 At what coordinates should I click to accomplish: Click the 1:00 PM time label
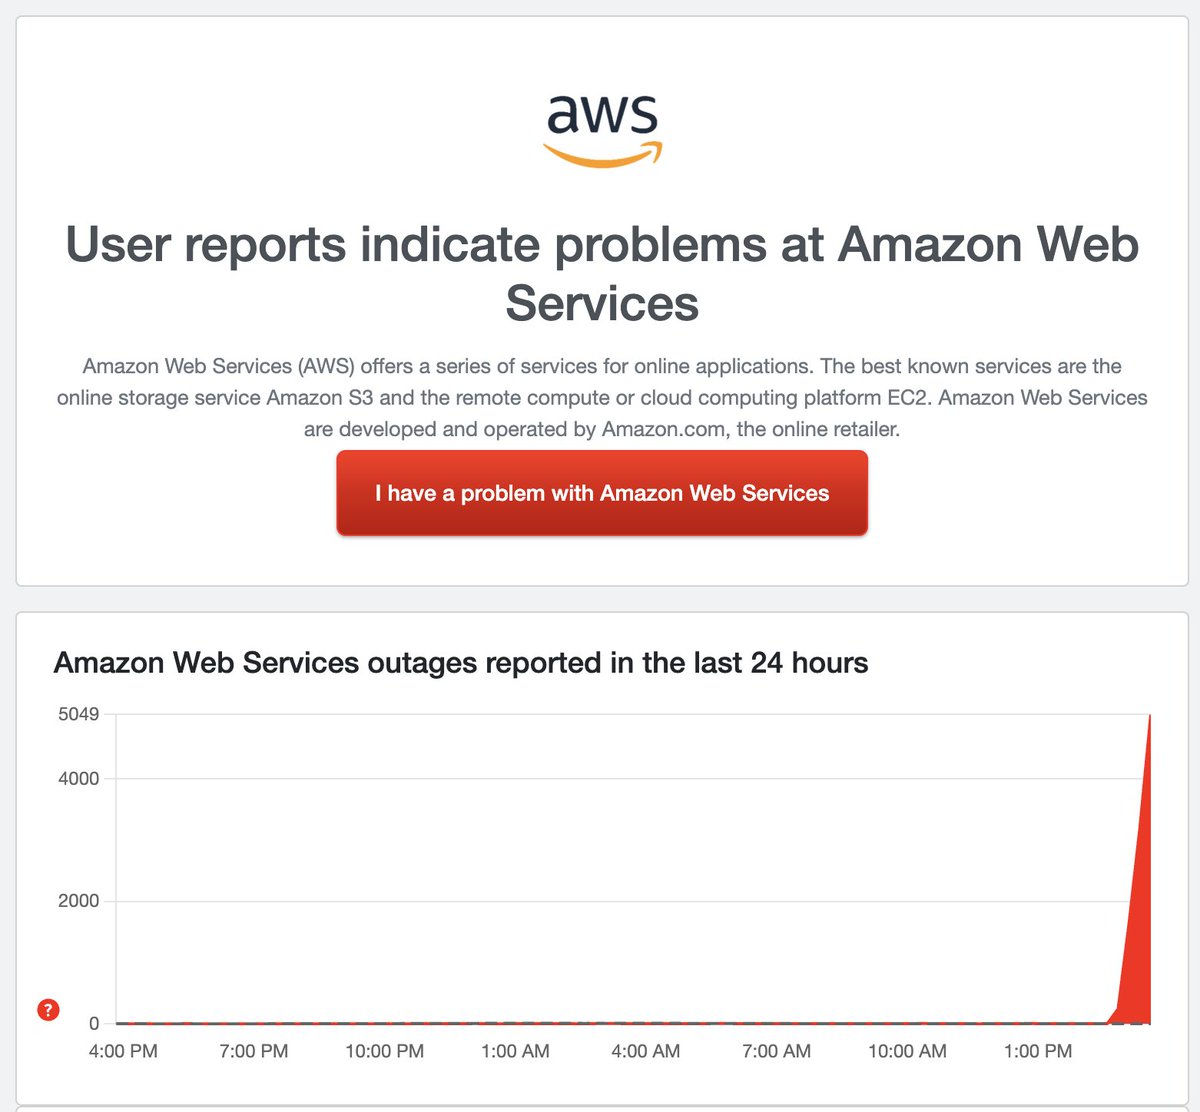click(x=1038, y=1051)
